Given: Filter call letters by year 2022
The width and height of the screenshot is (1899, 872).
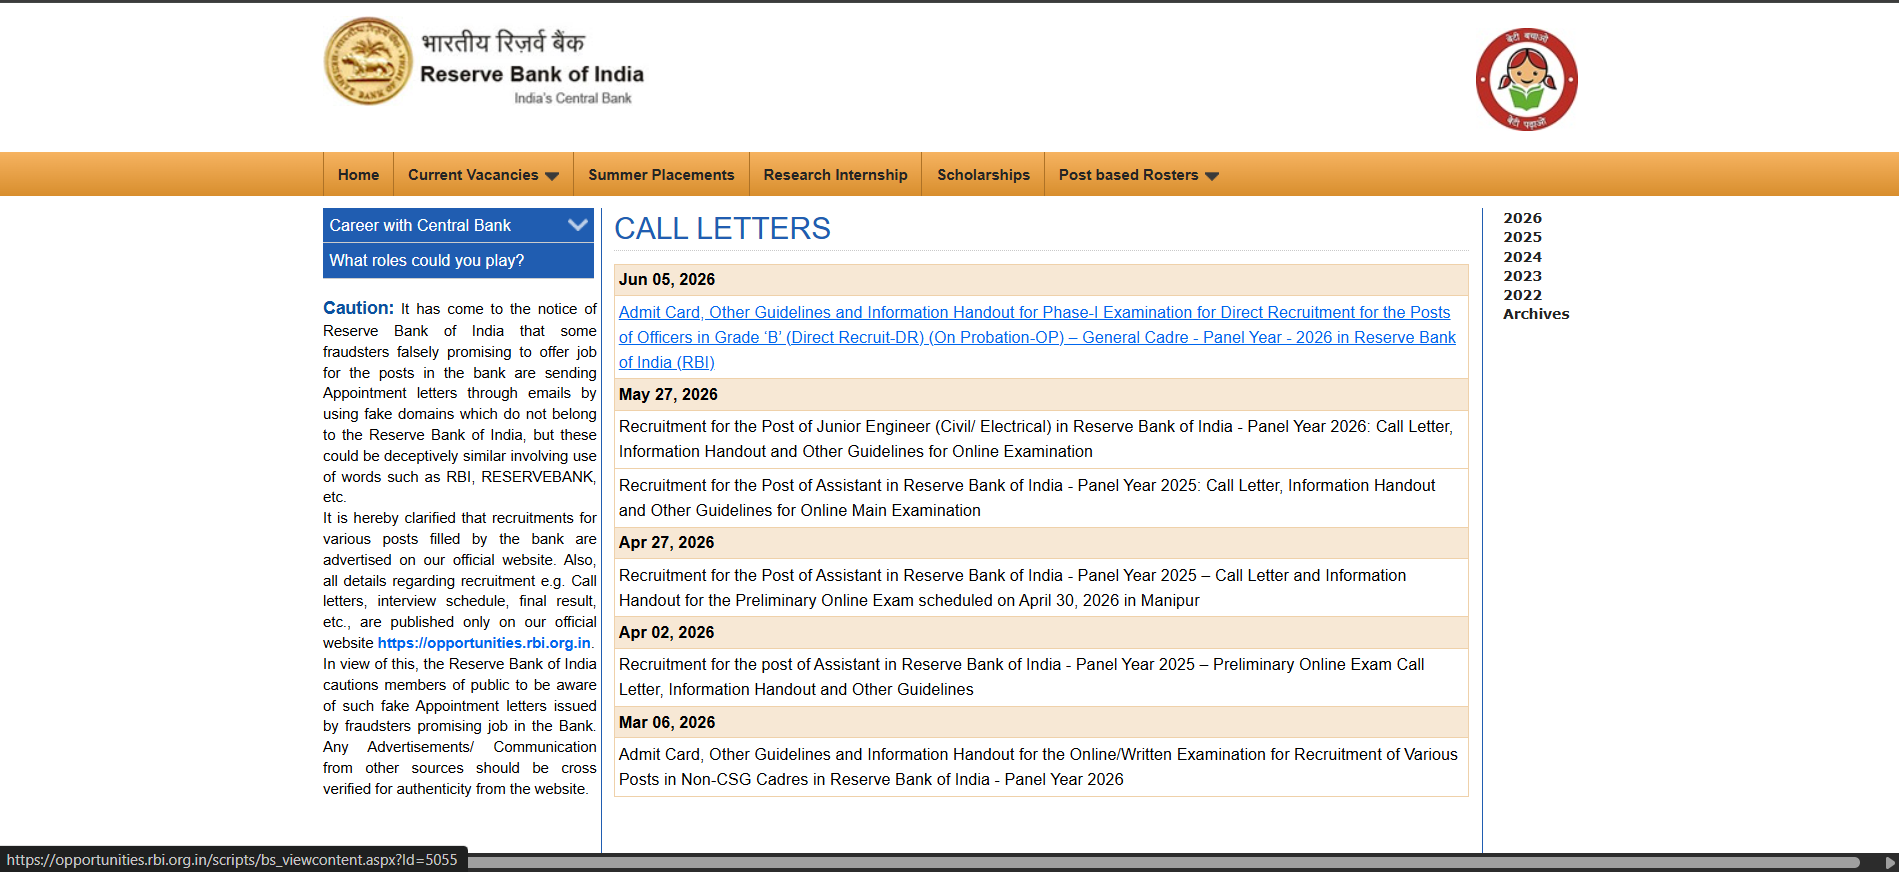Looking at the screenshot, I should click(1522, 295).
